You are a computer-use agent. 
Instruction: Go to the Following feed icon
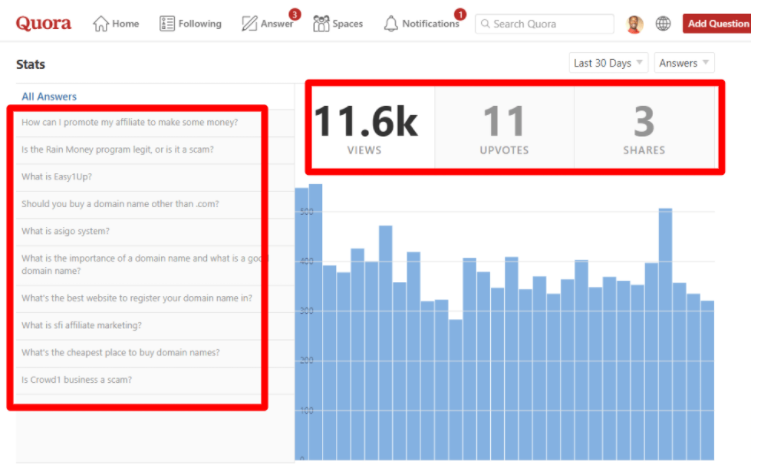pos(167,23)
